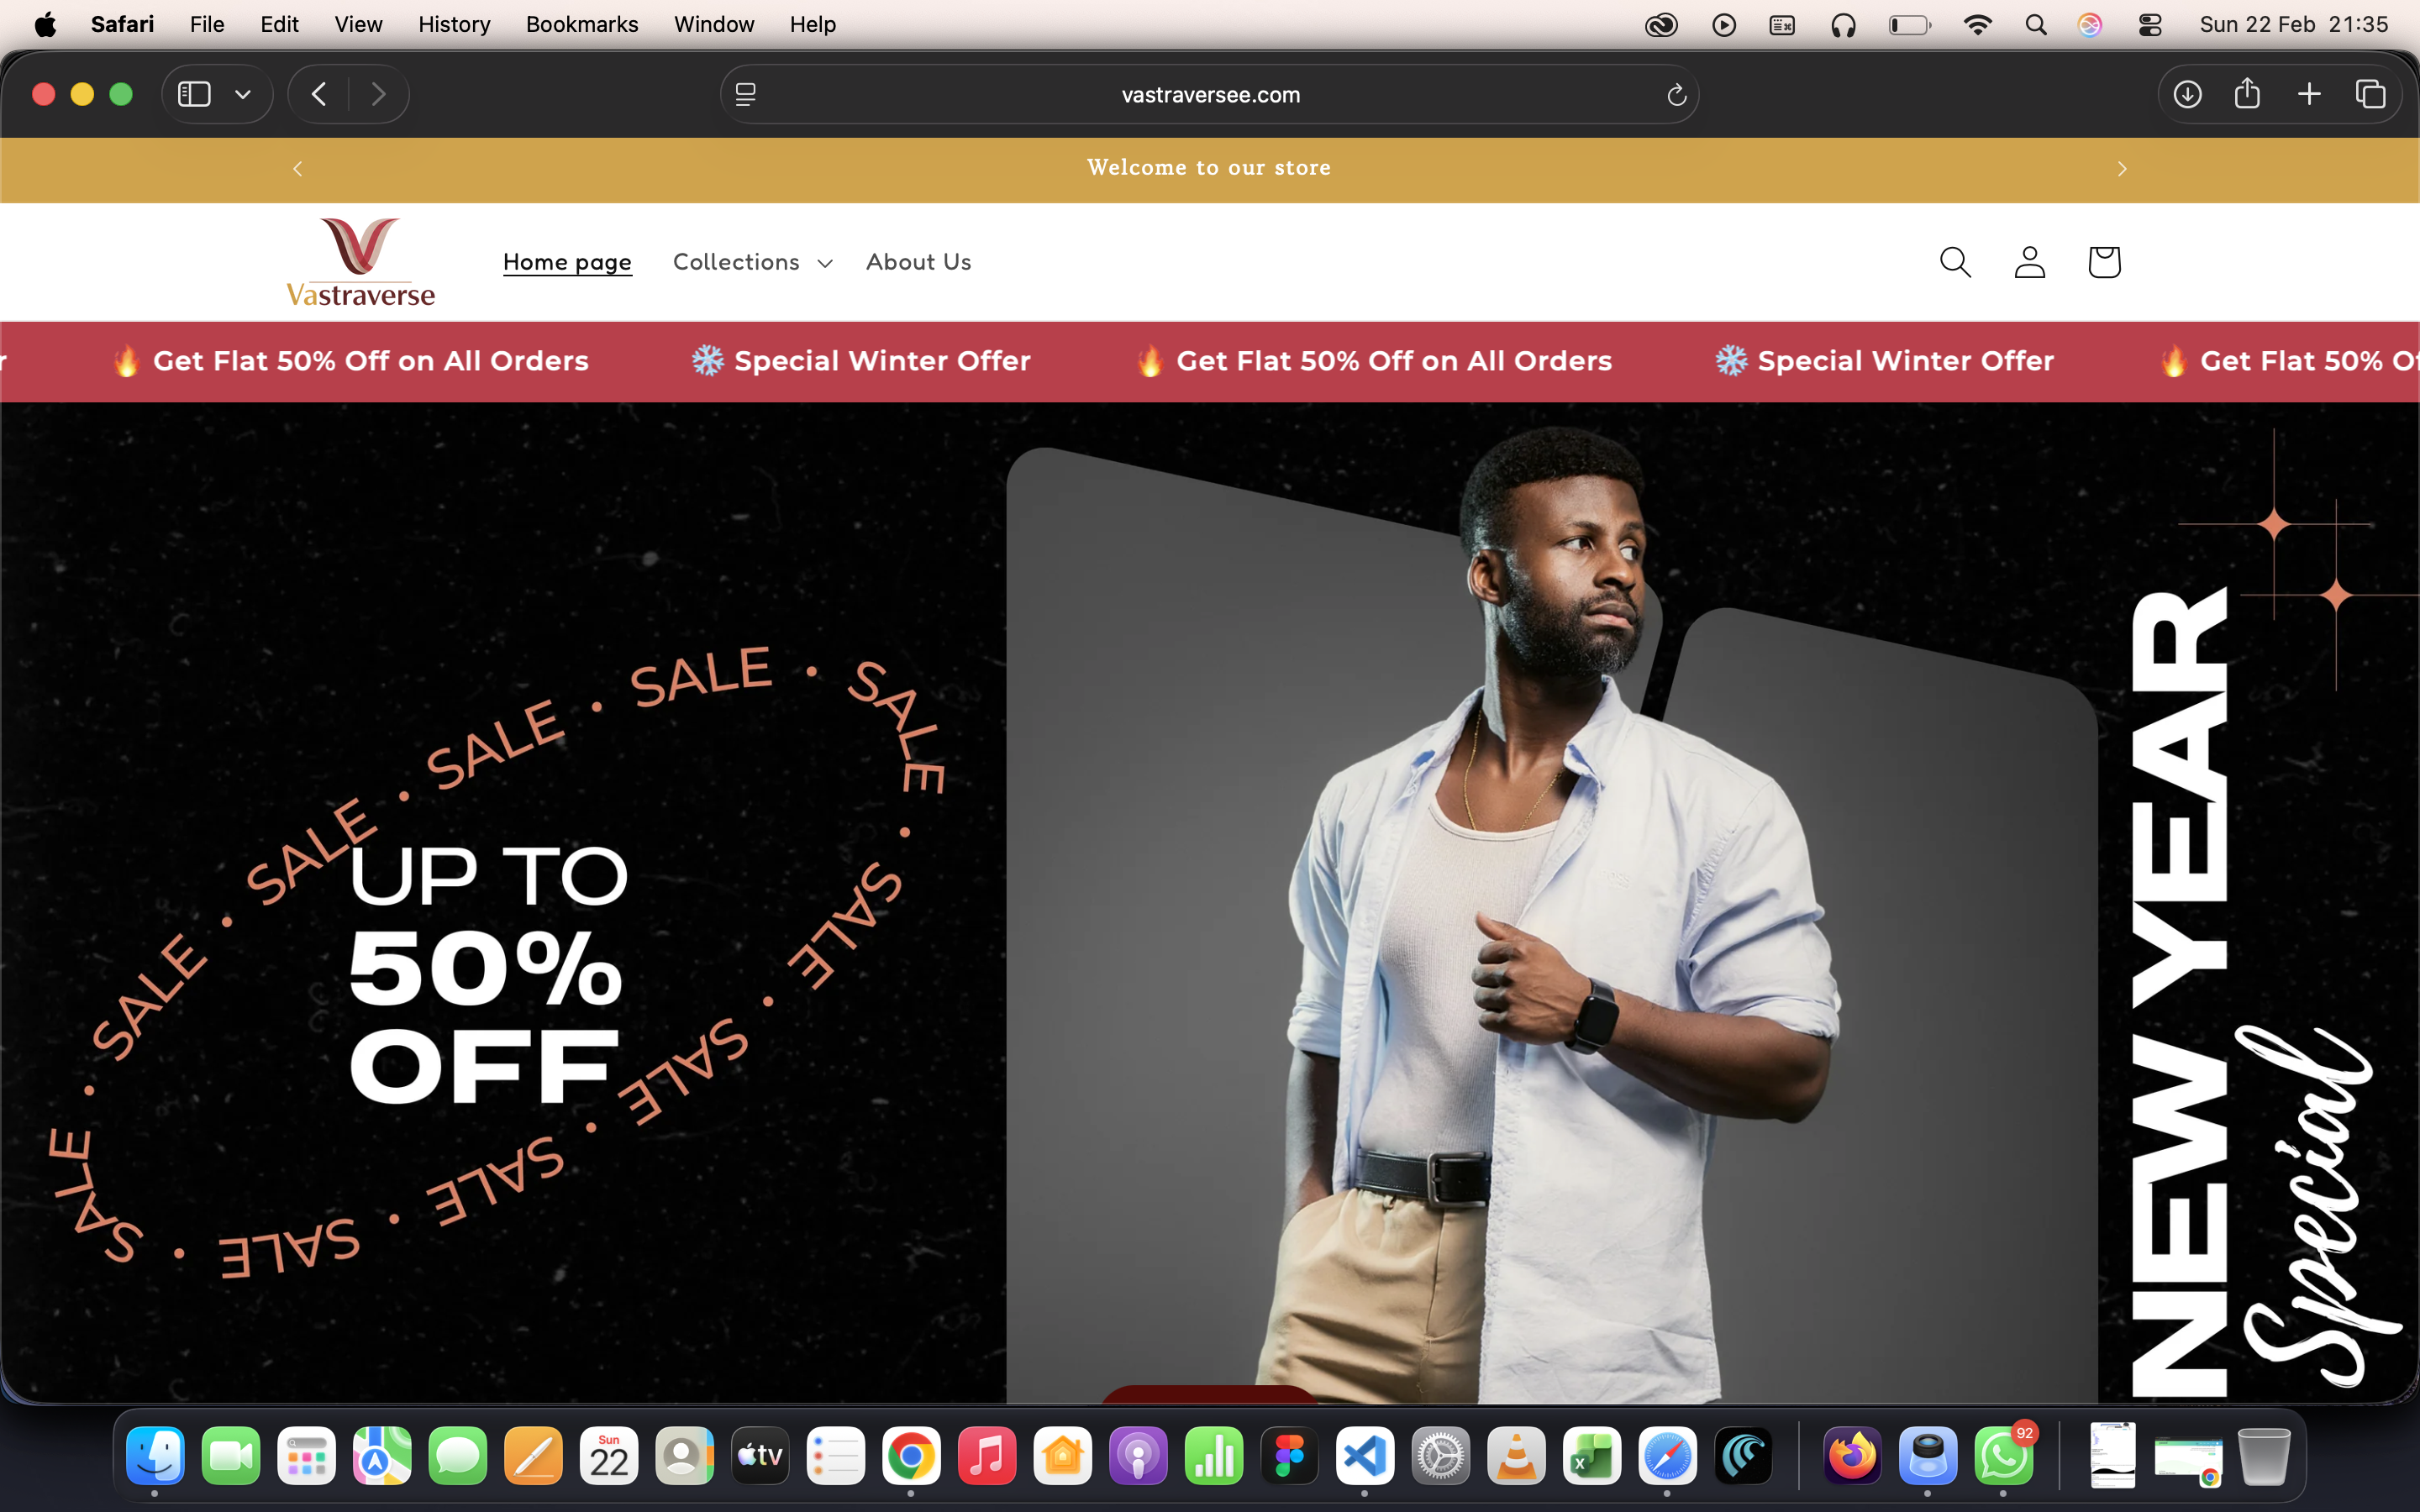Open Wi-Fi status in menu bar
Viewport: 2420px width, 1512px height.
(x=1977, y=24)
